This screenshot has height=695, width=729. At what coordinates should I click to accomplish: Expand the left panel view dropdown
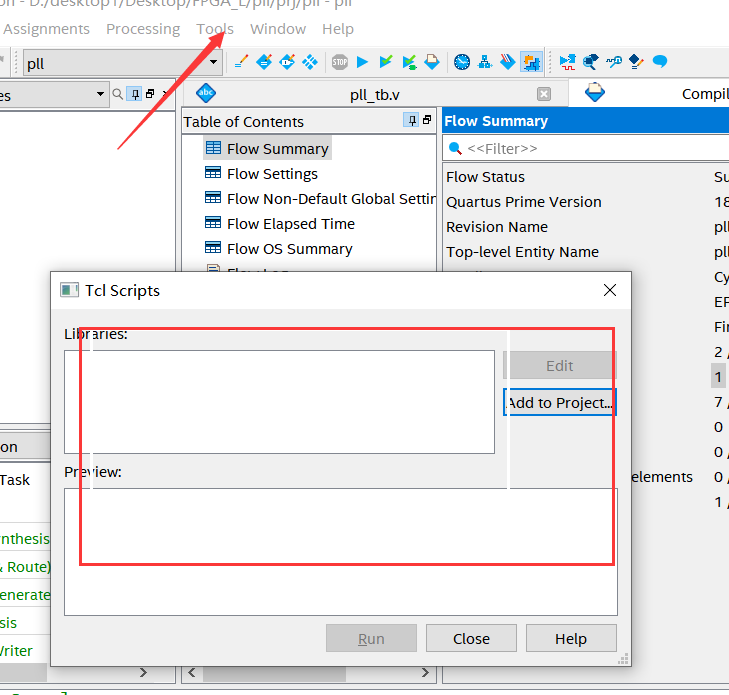[x=100, y=94]
